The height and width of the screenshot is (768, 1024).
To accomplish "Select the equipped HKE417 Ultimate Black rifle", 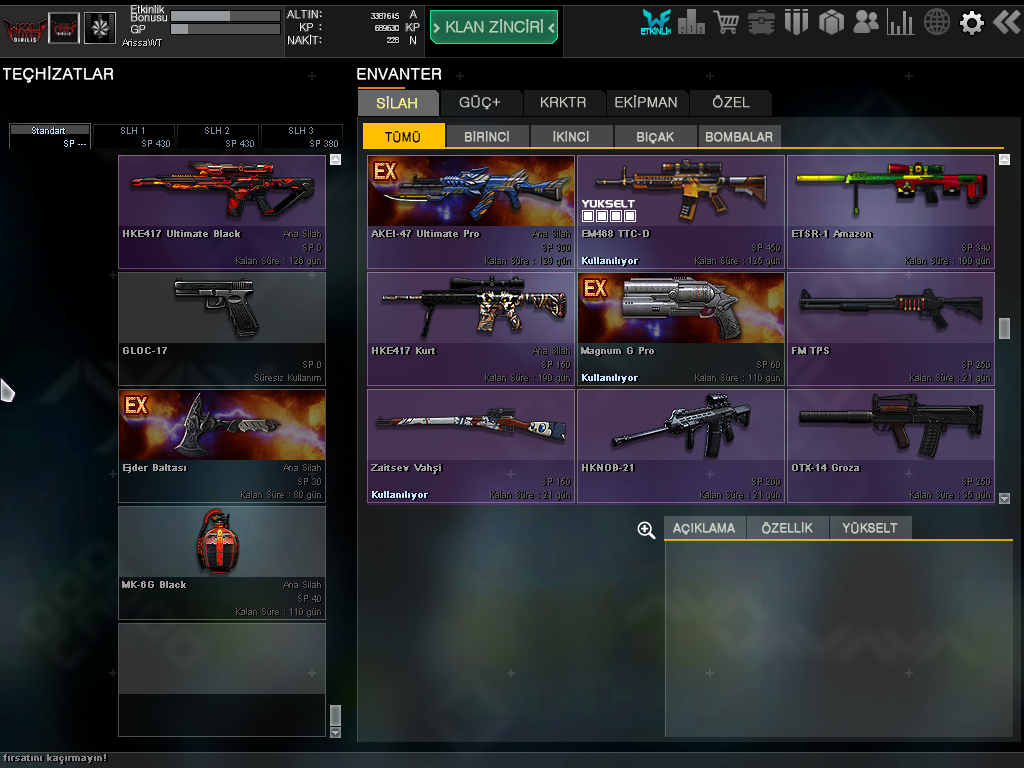I will [222, 212].
